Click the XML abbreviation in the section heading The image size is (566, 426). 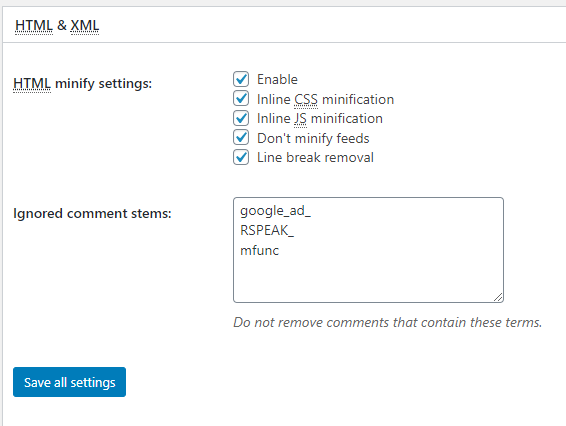[x=84, y=26]
